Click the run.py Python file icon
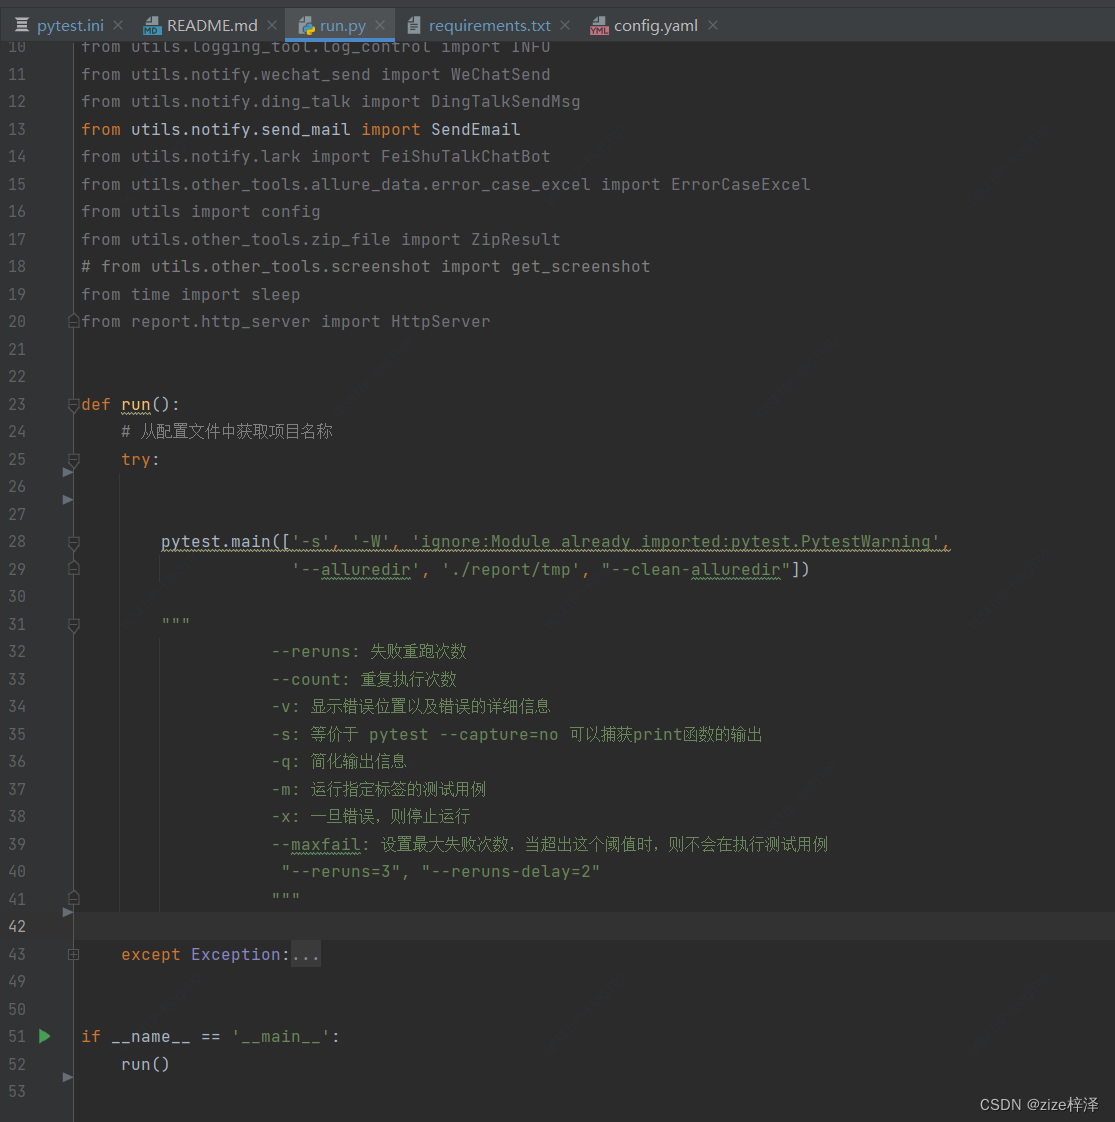Screen dimensions: 1115x1122 [307, 26]
